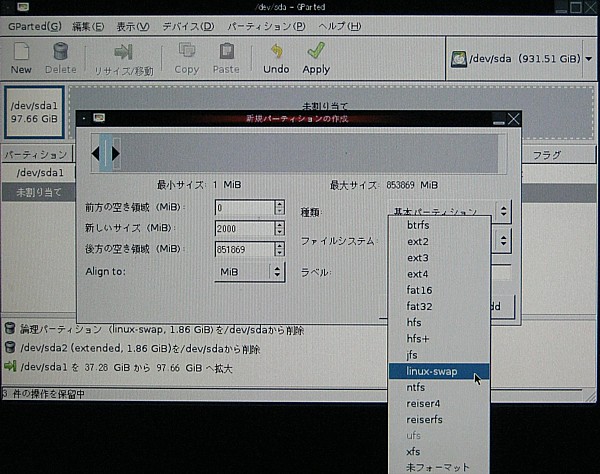Open the デバイス(D) menu
This screenshot has height=474, width=600.
(x=188, y=26)
